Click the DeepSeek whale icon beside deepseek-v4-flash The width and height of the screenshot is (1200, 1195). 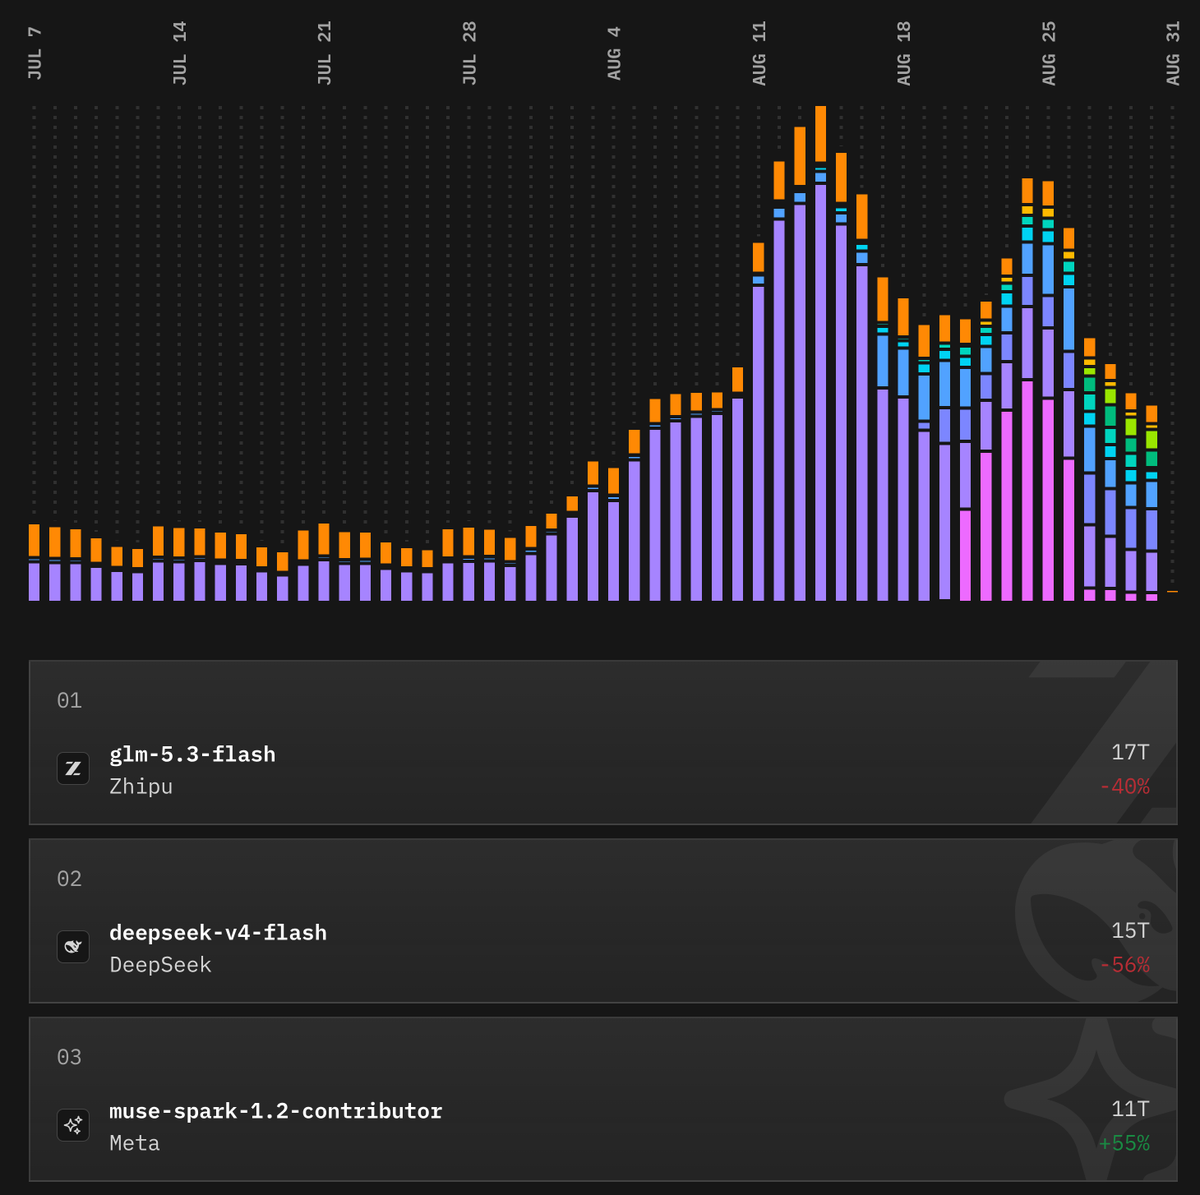coord(73,946)
